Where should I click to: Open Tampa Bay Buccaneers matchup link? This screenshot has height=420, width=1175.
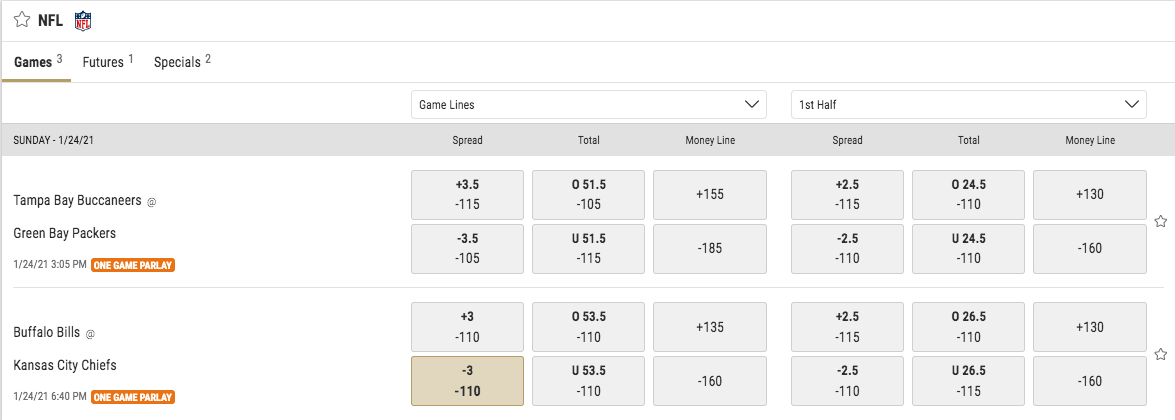click(78, 201)
